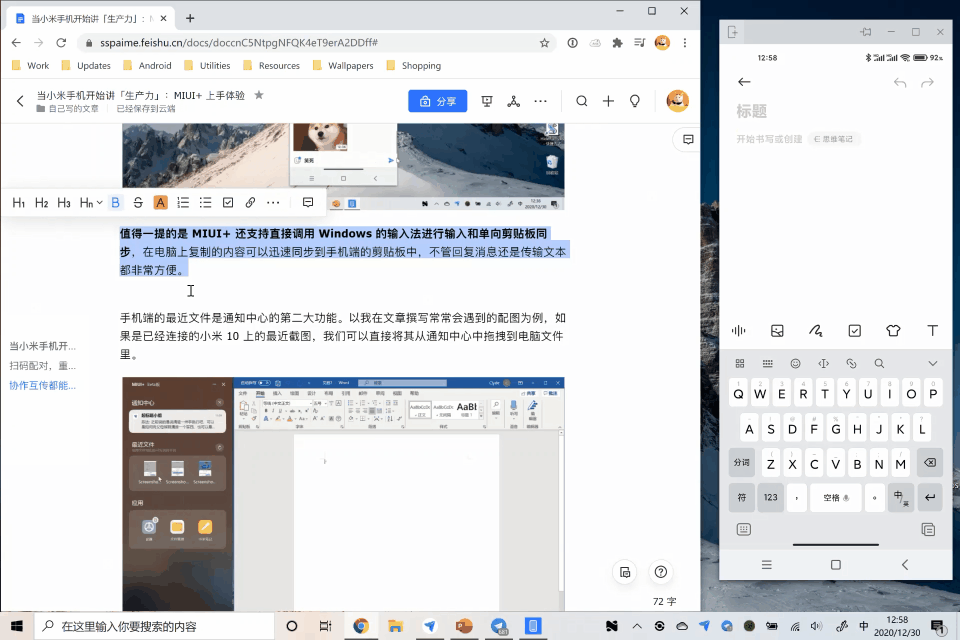
Task: Insert an image in phone note
Action: click(777, 331)
